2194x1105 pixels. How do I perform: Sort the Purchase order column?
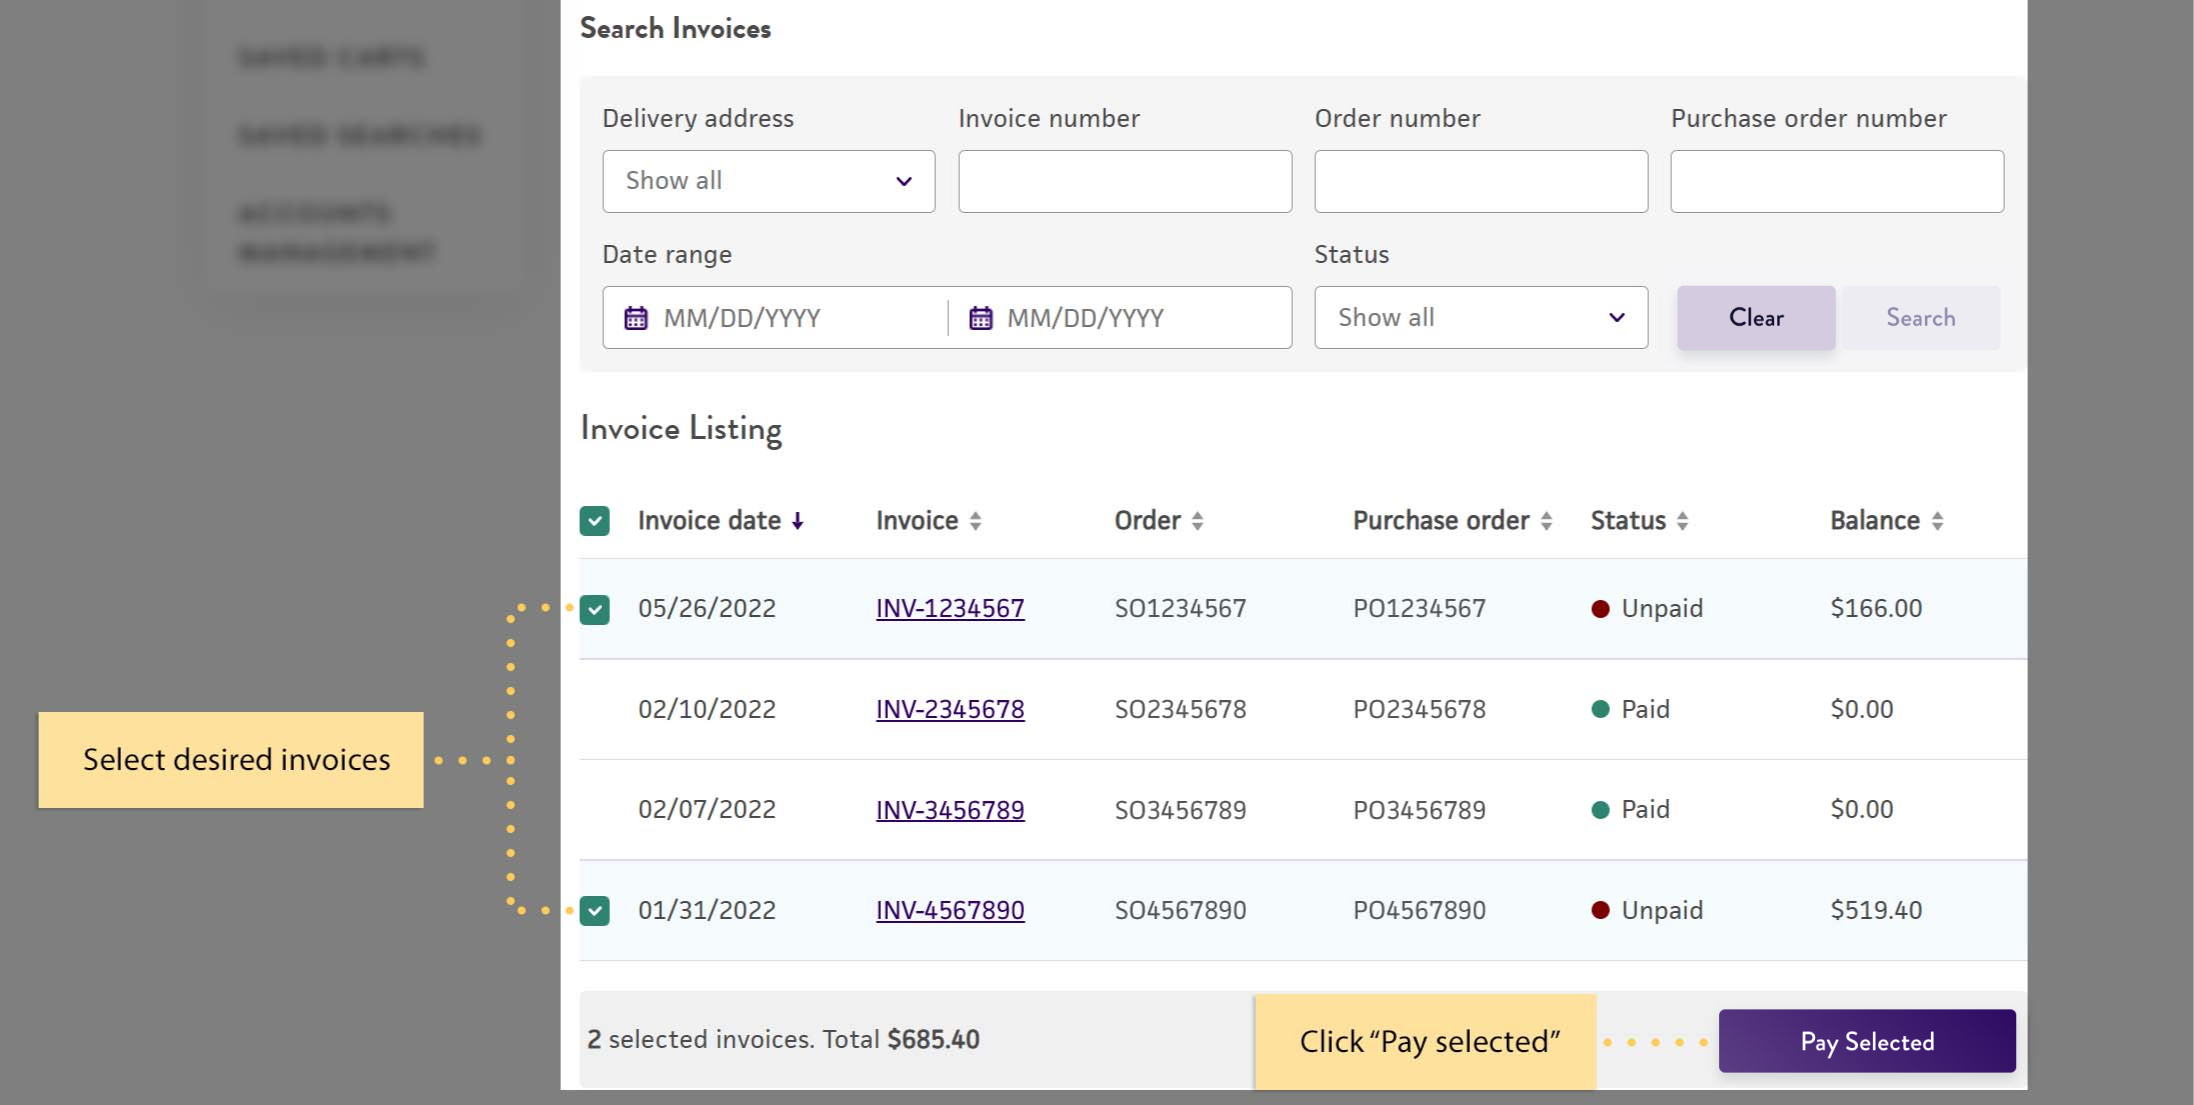pos(1547,521)
